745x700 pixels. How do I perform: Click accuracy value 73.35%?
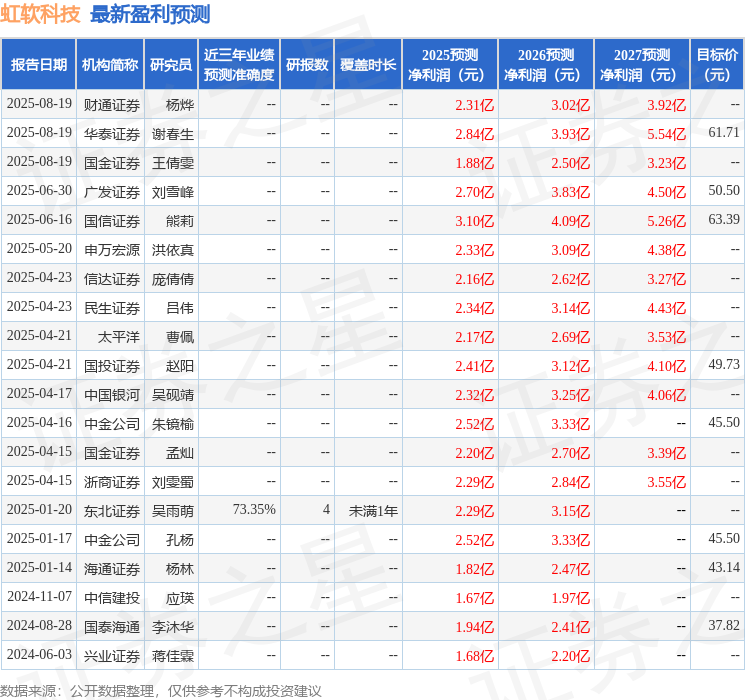(x=254, y=509)
